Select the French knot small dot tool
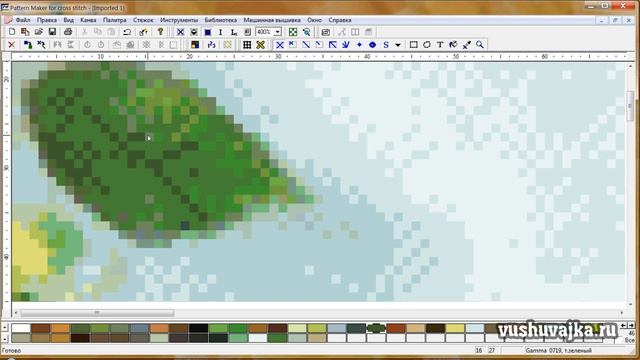The width and height of the screenshot is (640, 360). click(359, 45)
